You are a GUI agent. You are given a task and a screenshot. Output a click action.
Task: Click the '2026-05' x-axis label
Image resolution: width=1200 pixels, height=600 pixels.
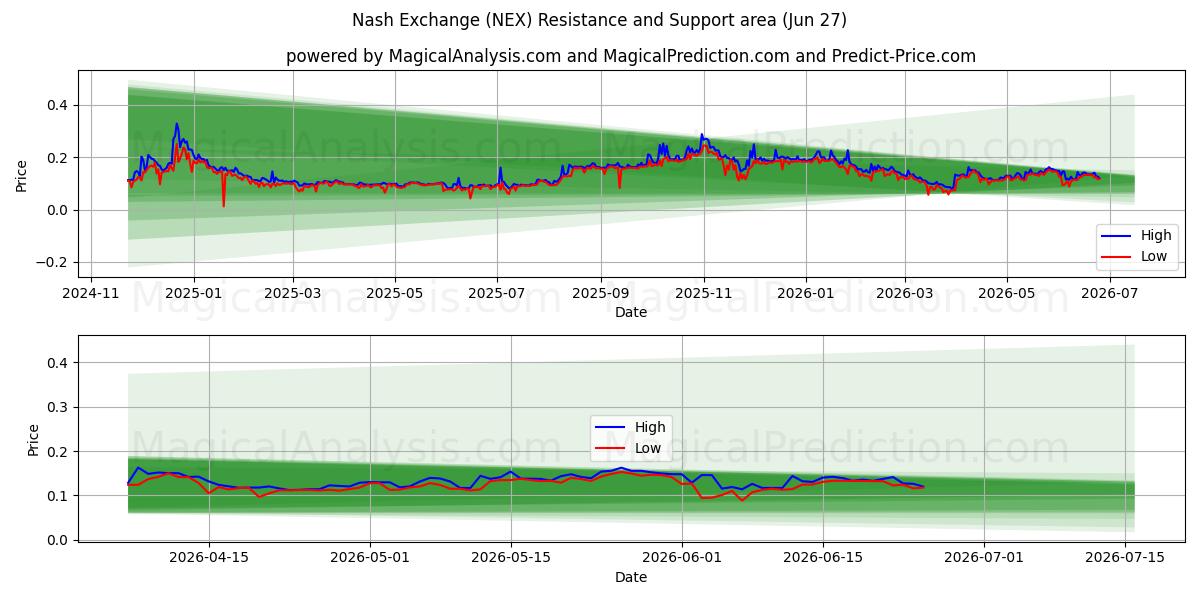coord(1006,293)
